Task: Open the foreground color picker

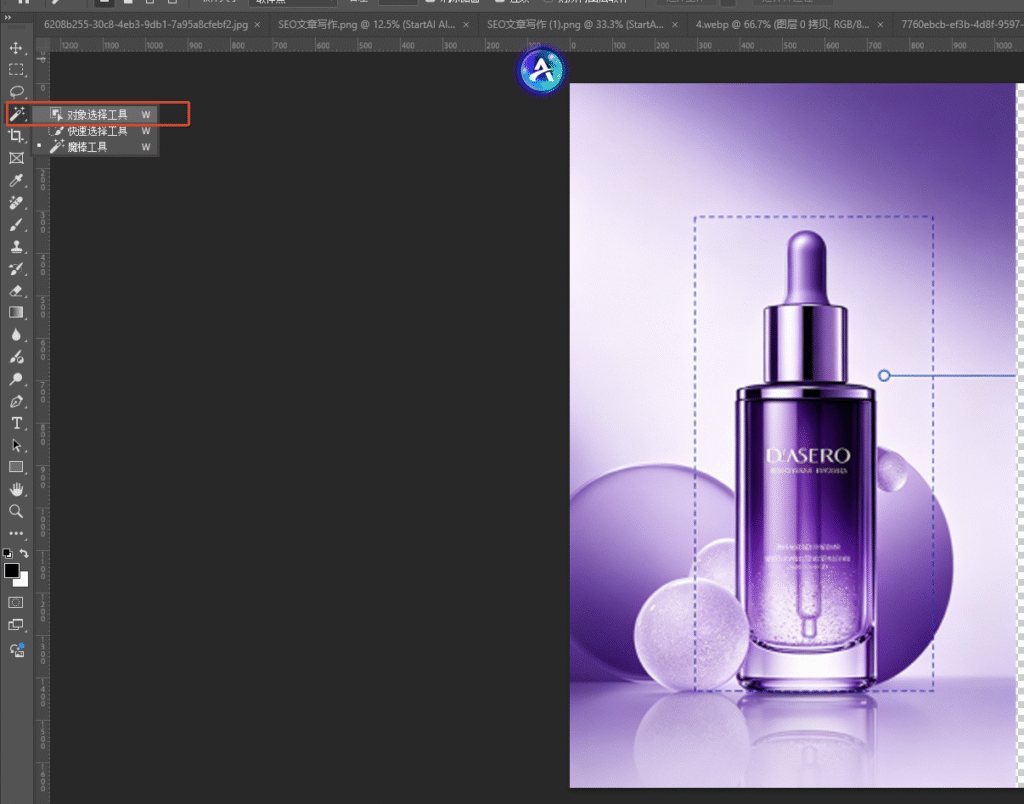Action: pyautogui.click(x=11, y=570)
